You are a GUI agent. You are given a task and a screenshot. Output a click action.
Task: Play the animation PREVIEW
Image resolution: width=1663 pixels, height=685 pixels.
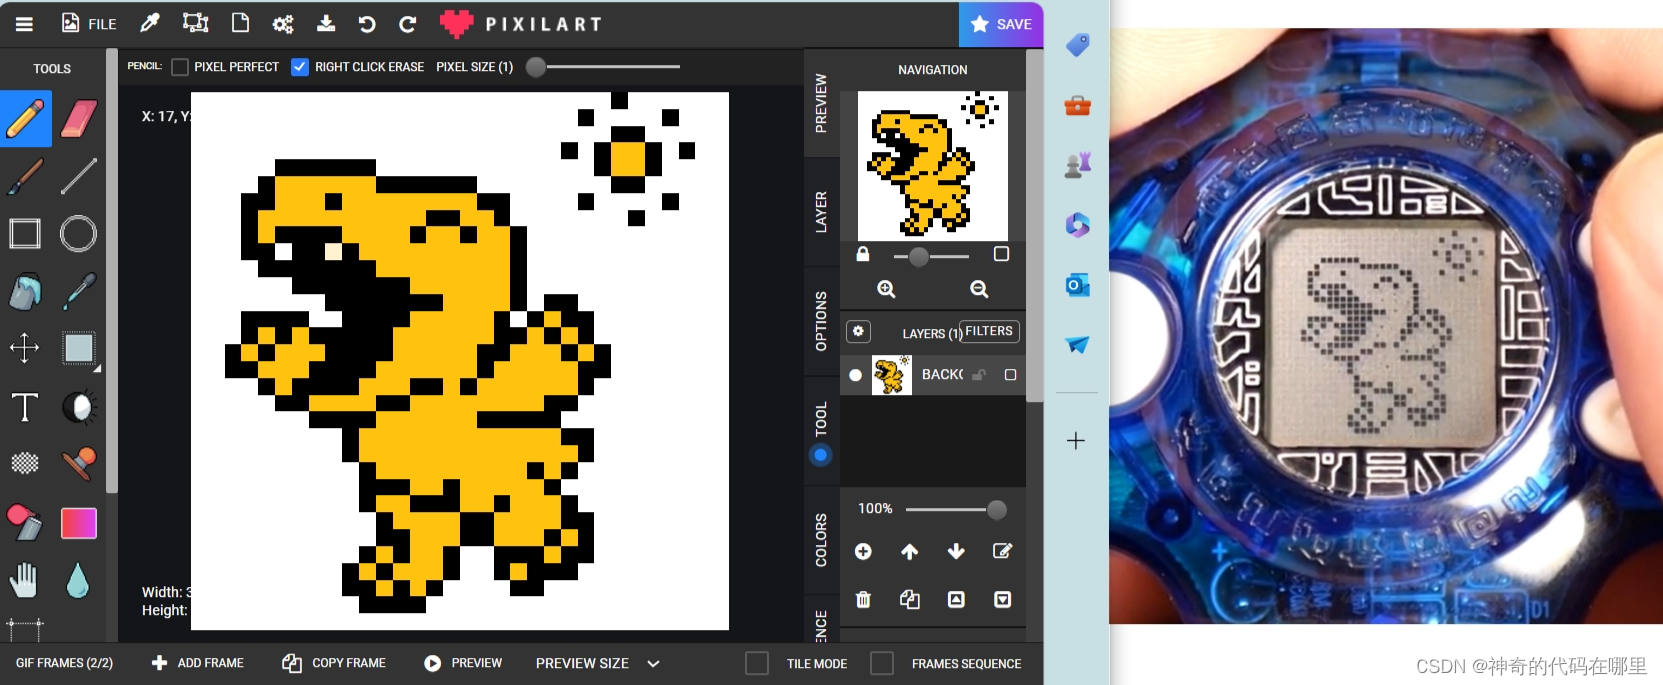[463, 663]
